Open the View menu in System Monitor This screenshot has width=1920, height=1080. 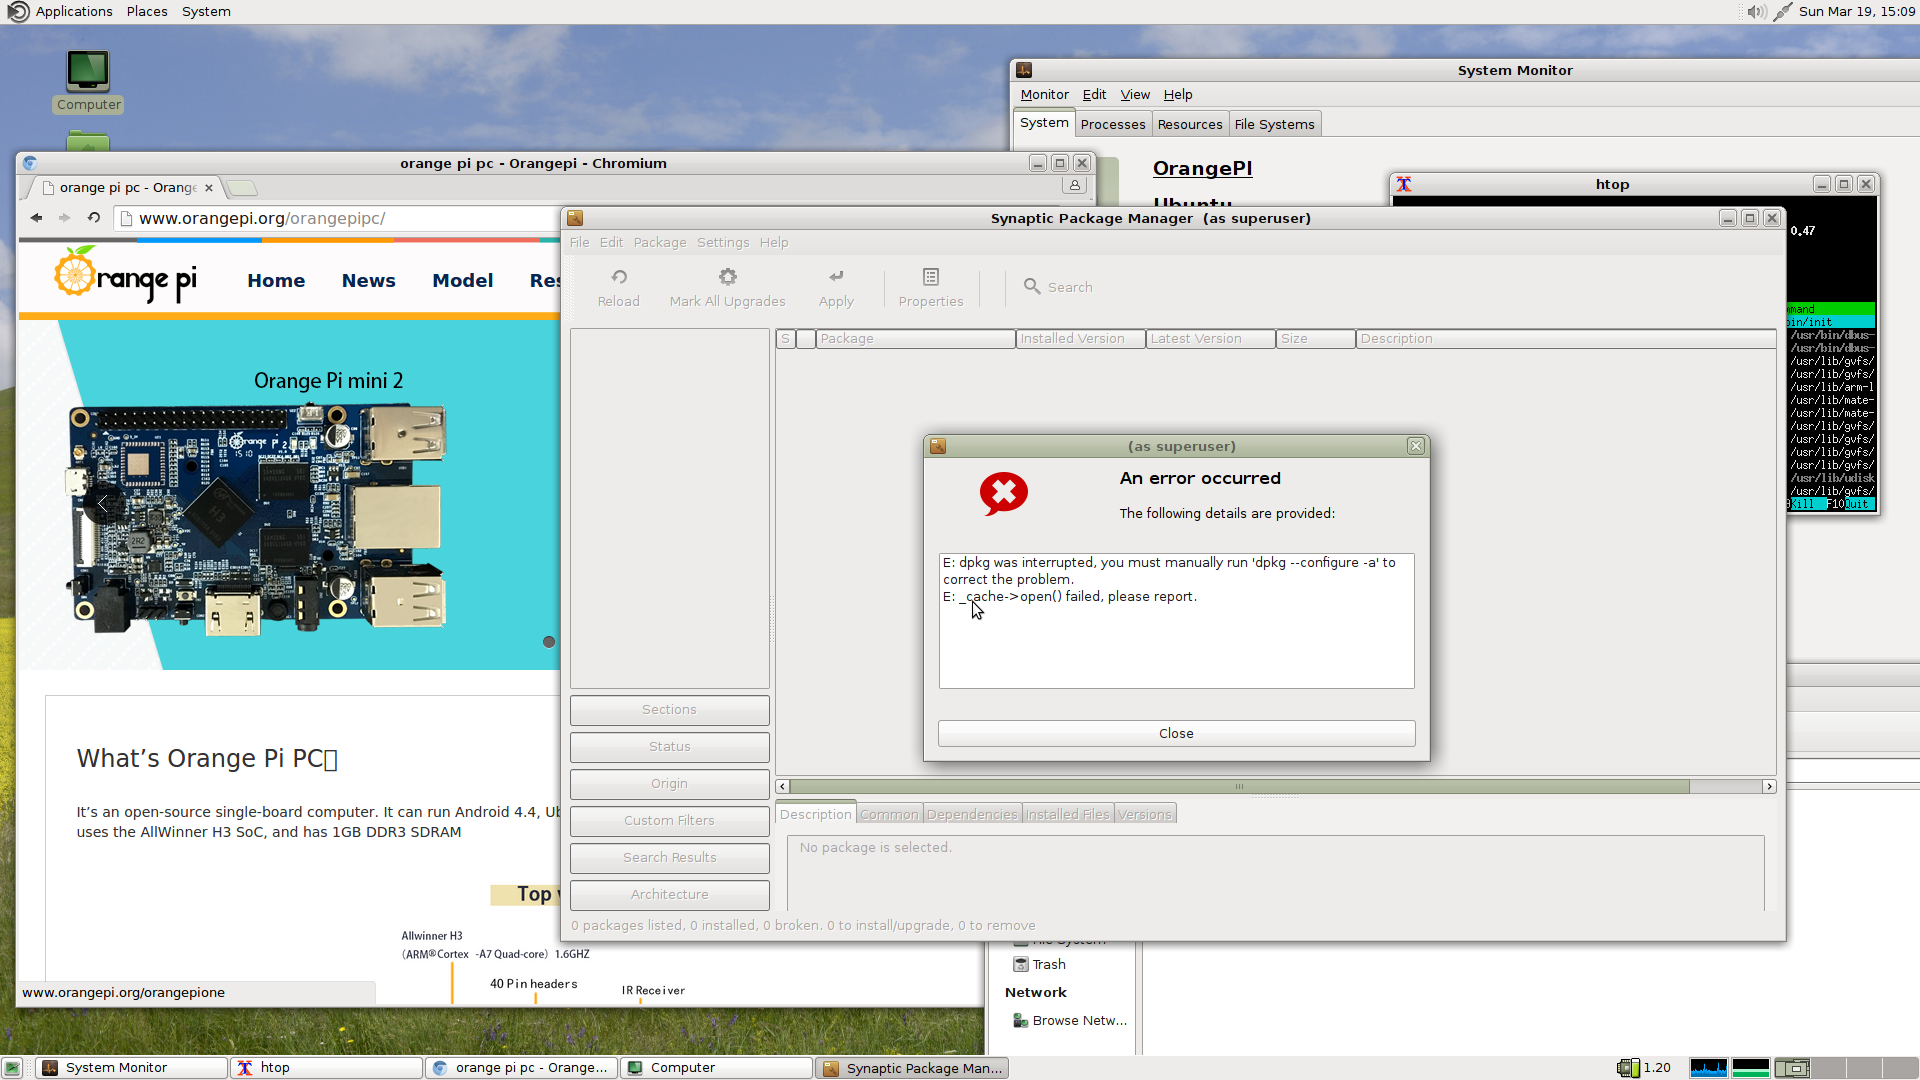[x=1135, y=94]
